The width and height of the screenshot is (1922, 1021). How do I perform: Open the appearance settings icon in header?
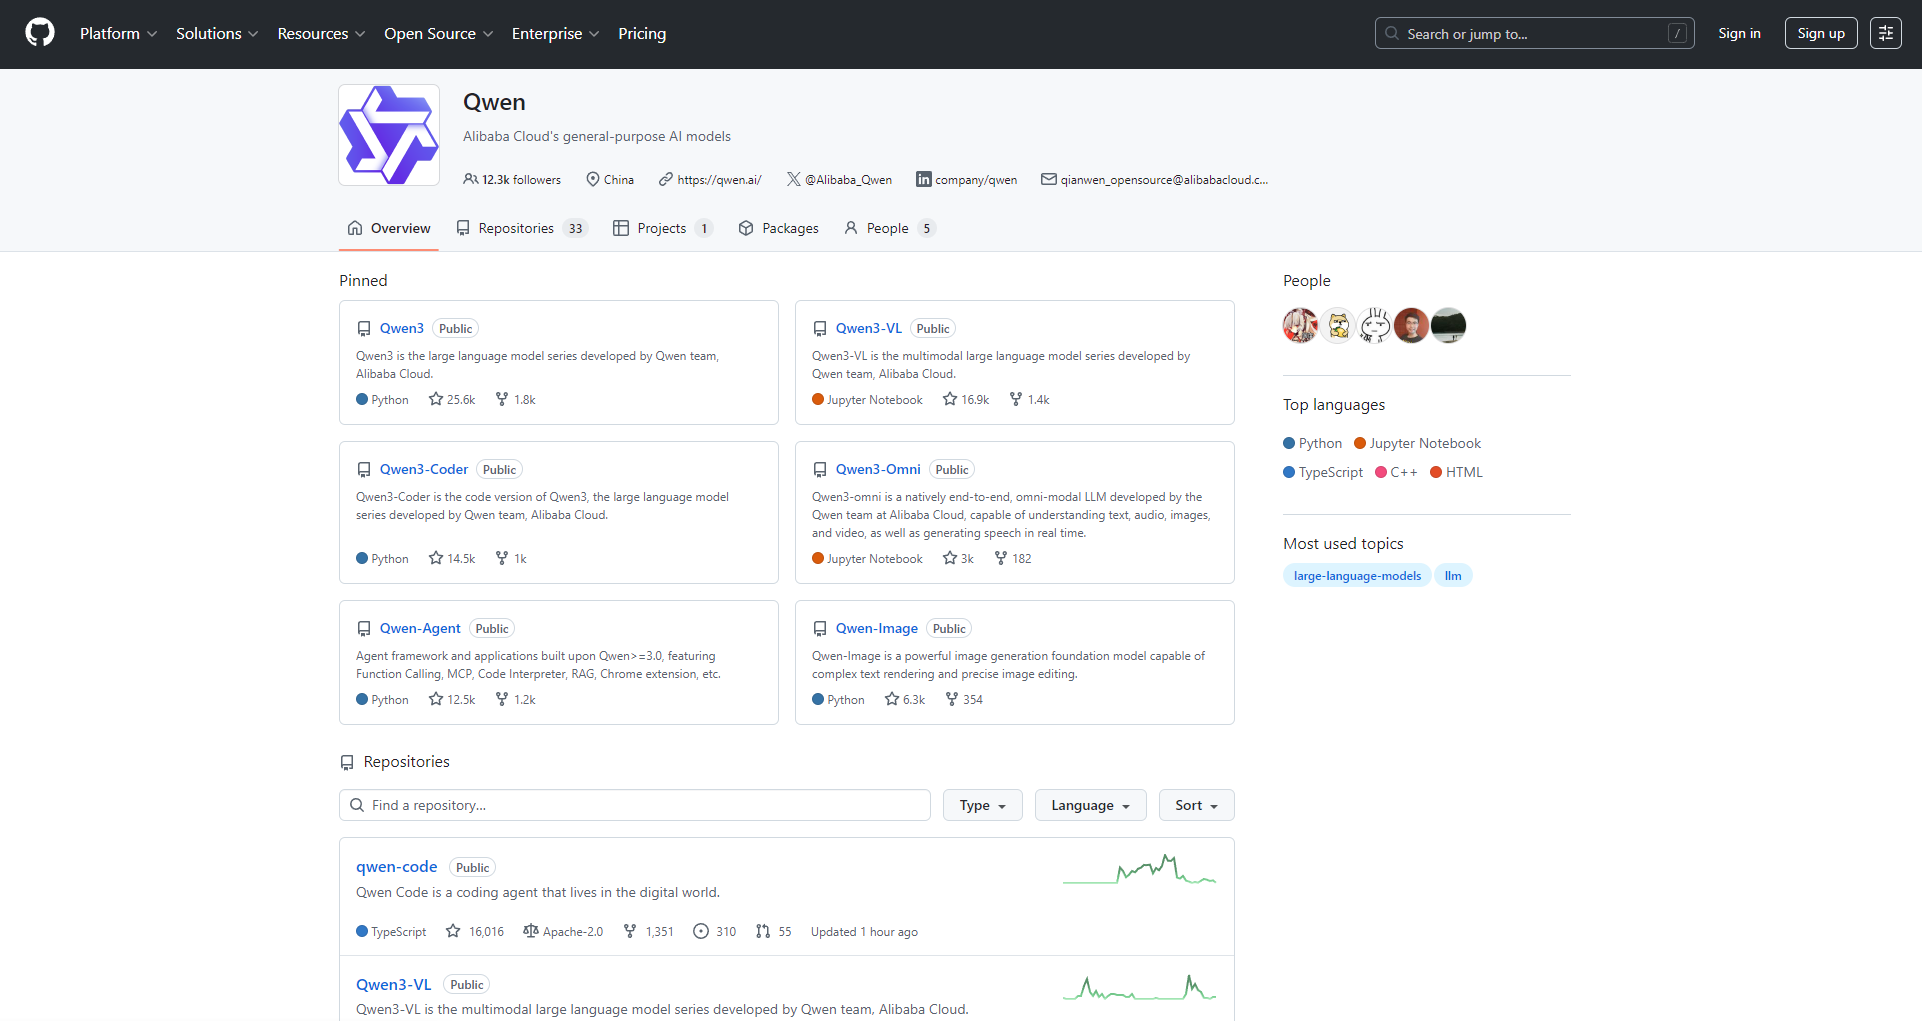coord(1885,33)
